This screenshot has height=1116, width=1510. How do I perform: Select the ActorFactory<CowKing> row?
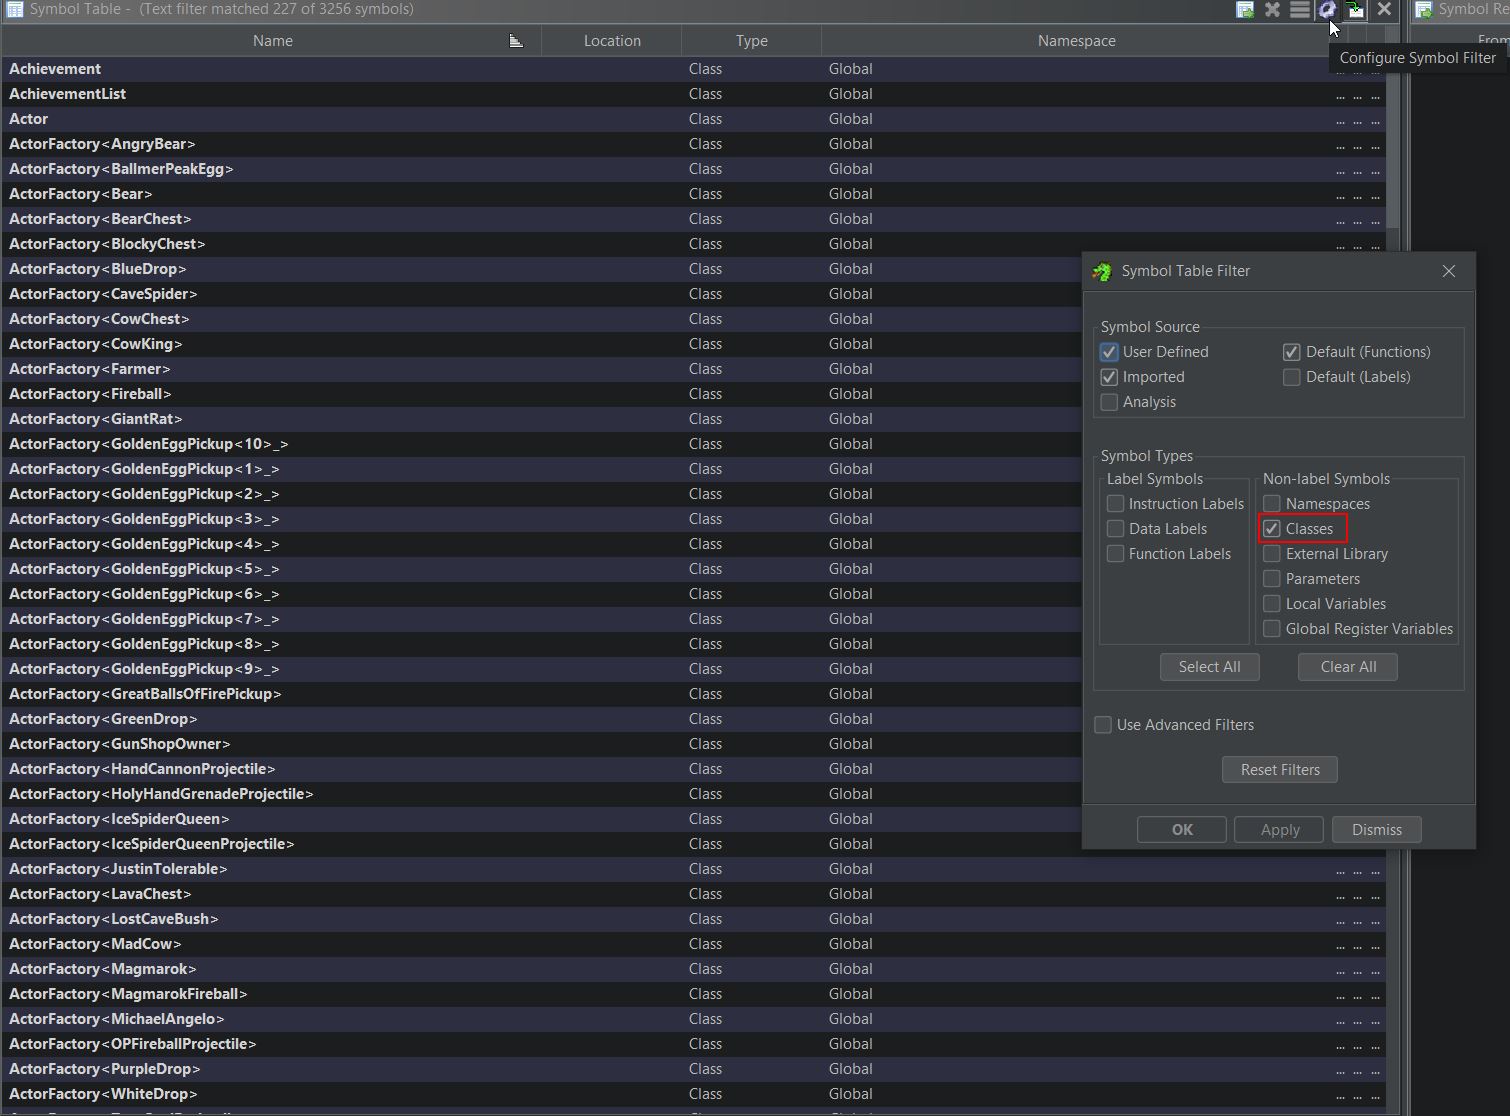(542, 344)
